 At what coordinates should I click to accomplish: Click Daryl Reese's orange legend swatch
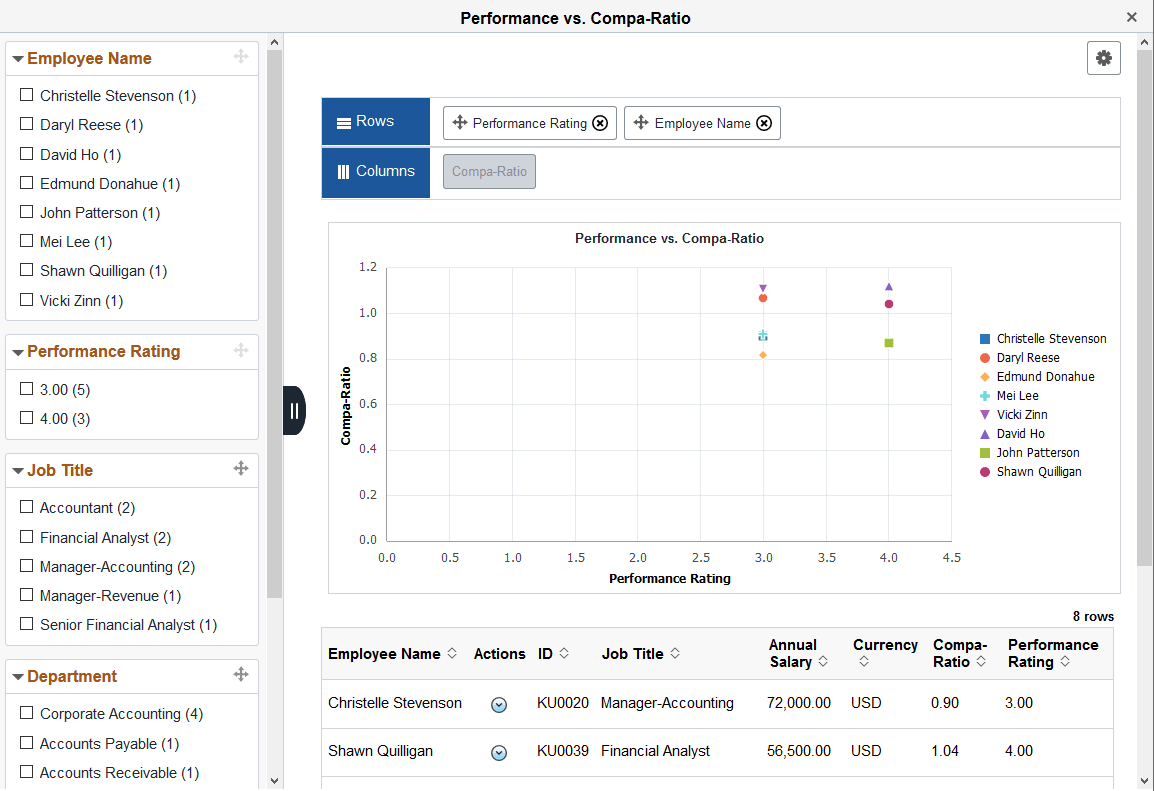point(986,357)
